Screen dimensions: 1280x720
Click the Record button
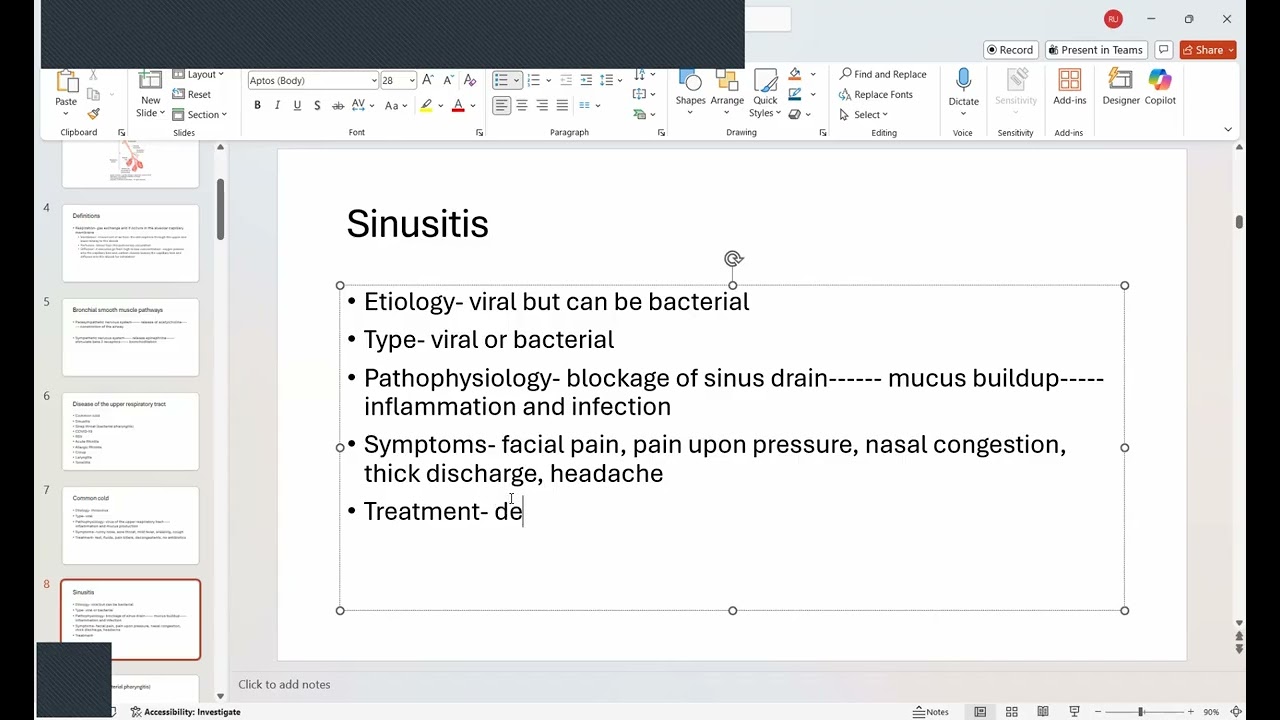pyautogui.click(x=1009, y=50)
